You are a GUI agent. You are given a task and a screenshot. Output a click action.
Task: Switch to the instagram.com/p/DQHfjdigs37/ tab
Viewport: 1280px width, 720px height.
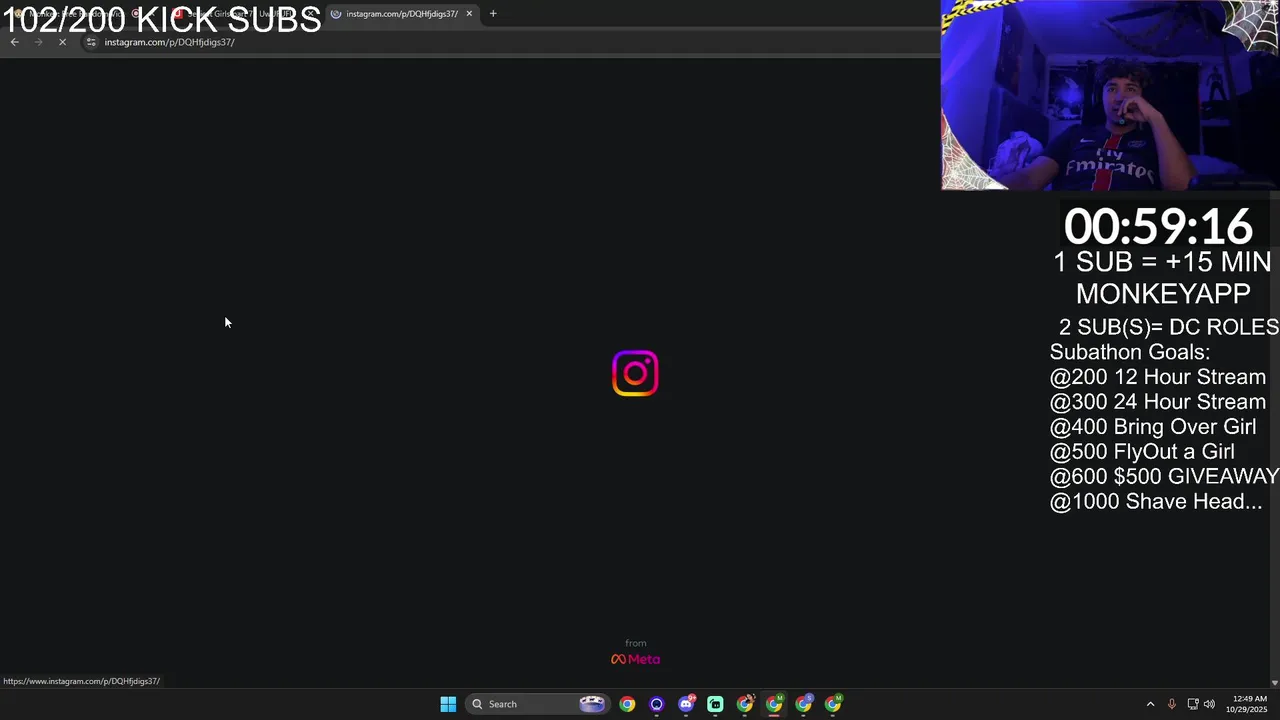coord(400,14)
